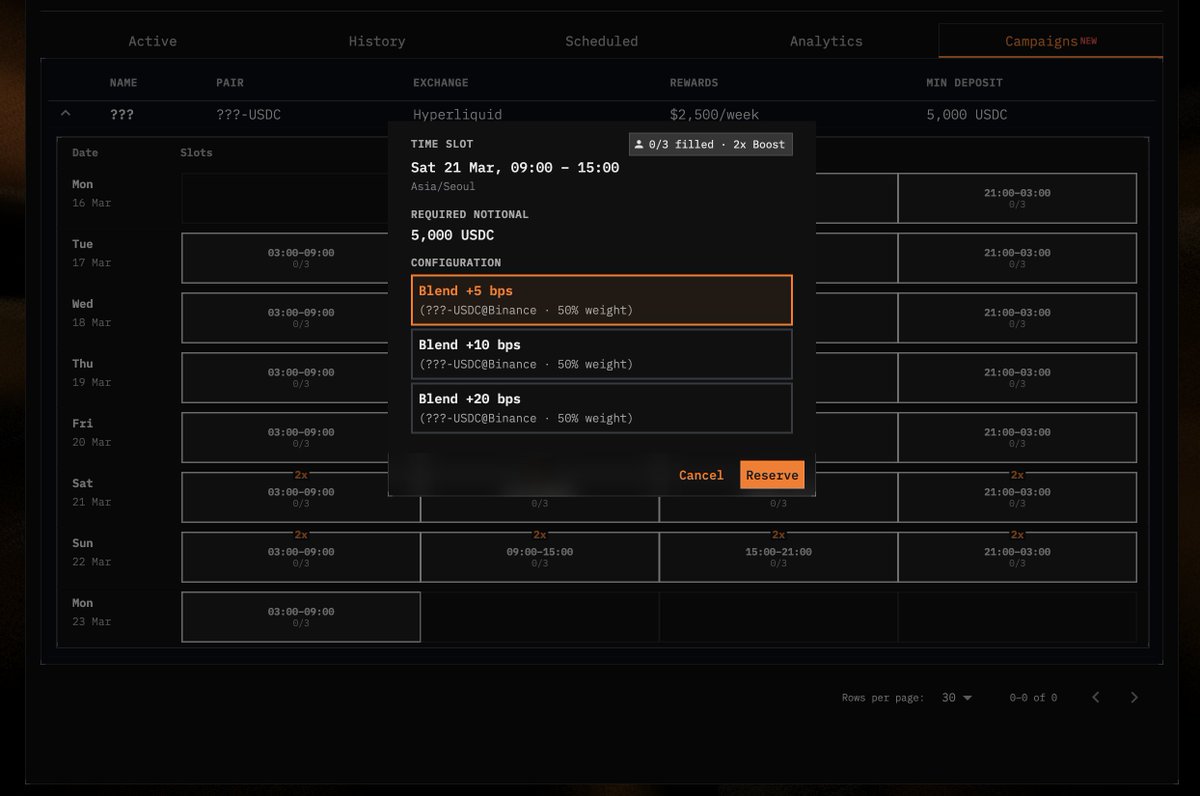This screenshot has height=796, width=1200.
Task: Go to previous page arrow
Action: [1096, 698]
